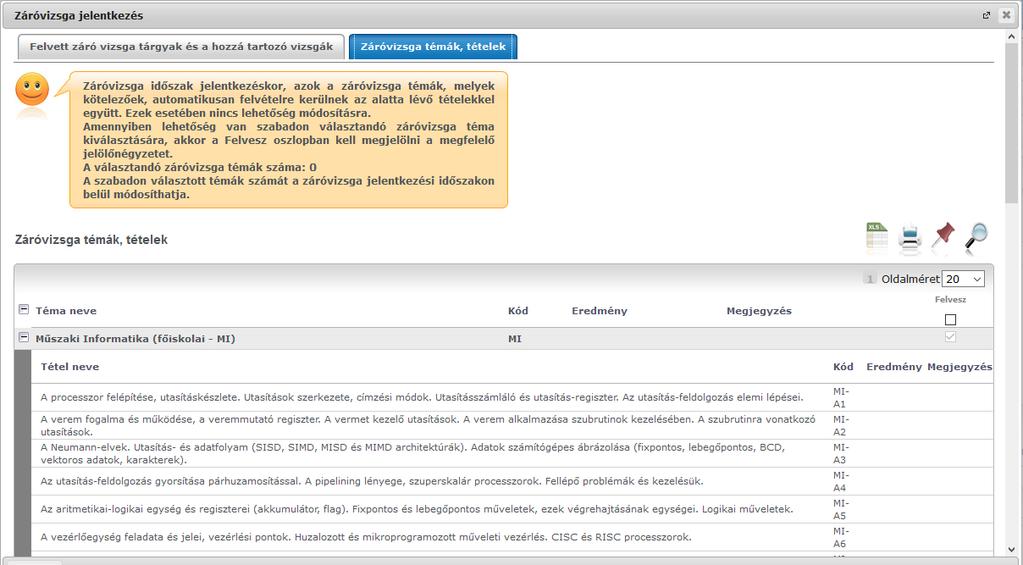
Task: Collapse all rows with the header minus icon
Action: [23, 310]
